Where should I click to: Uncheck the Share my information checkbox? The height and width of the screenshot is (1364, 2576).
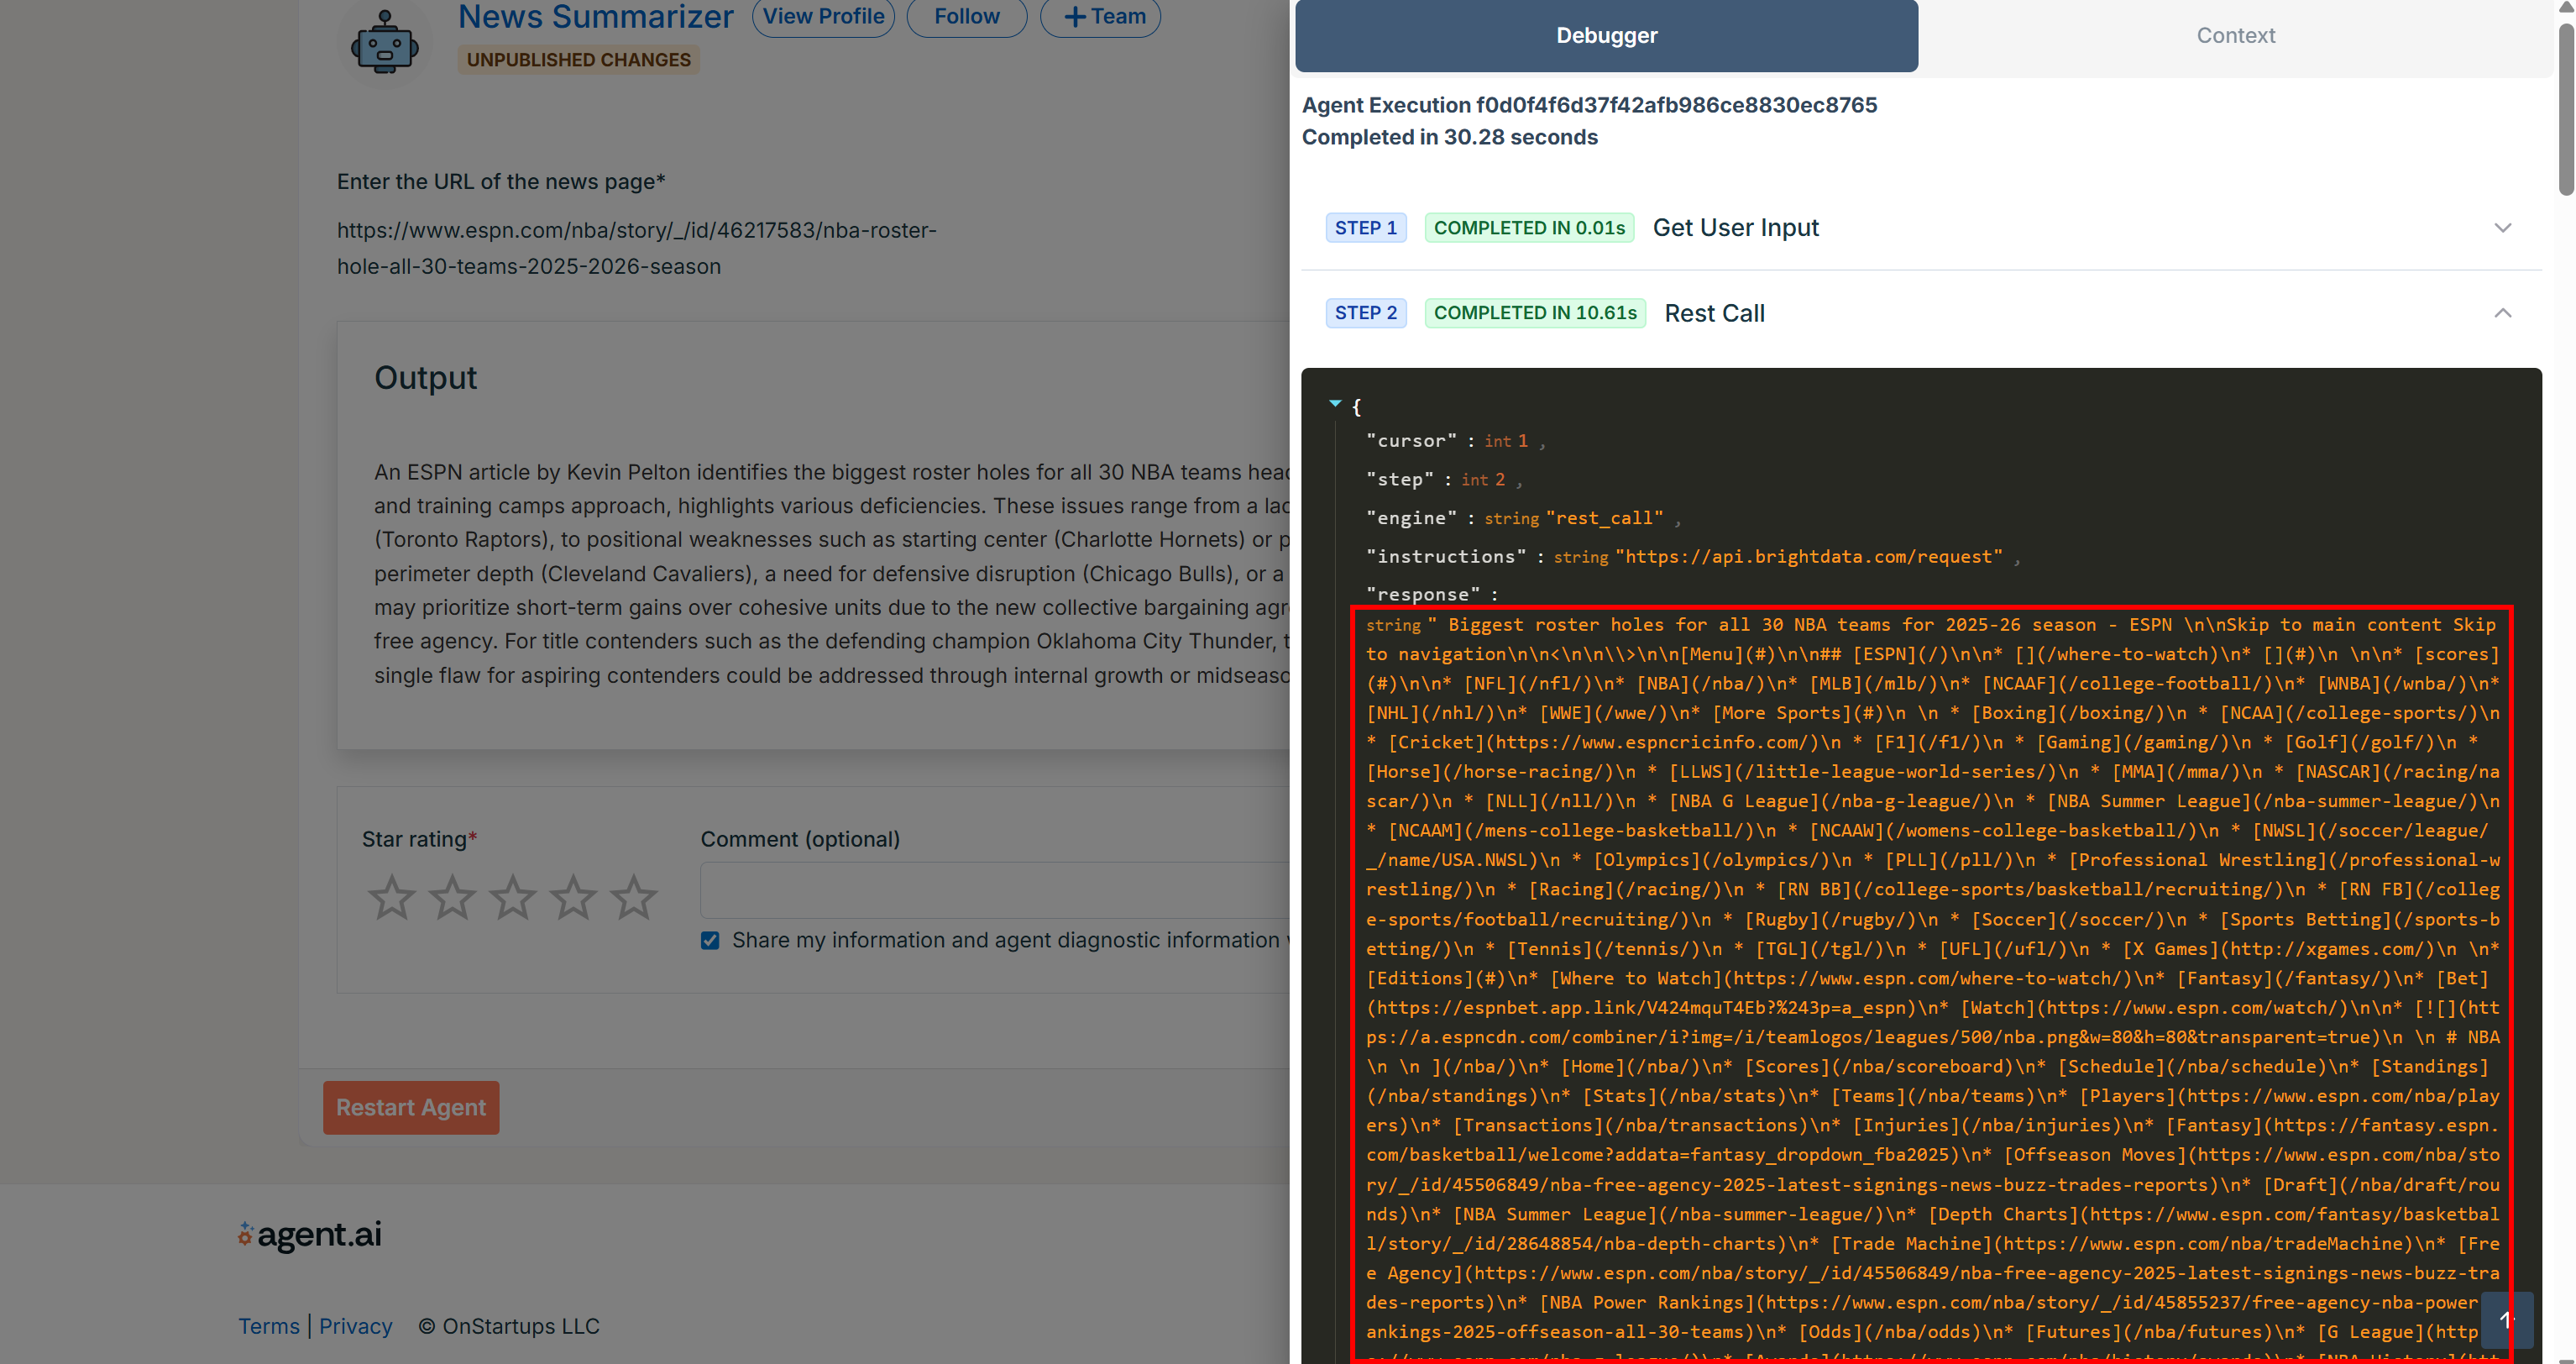click(x=710, y=940)
